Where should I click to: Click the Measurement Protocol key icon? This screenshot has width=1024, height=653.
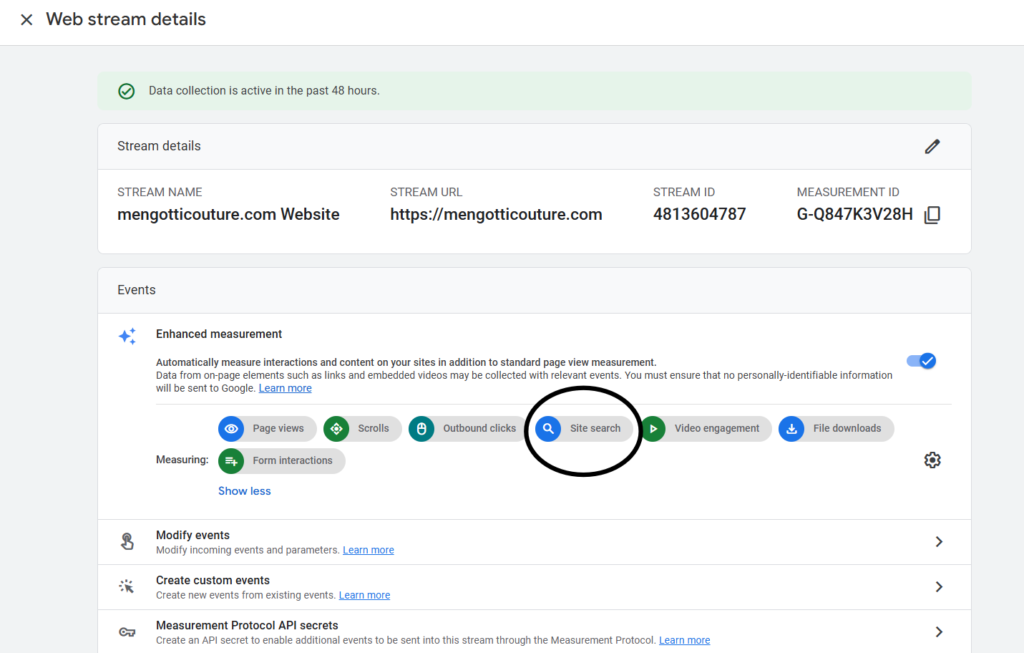point(127,631)
